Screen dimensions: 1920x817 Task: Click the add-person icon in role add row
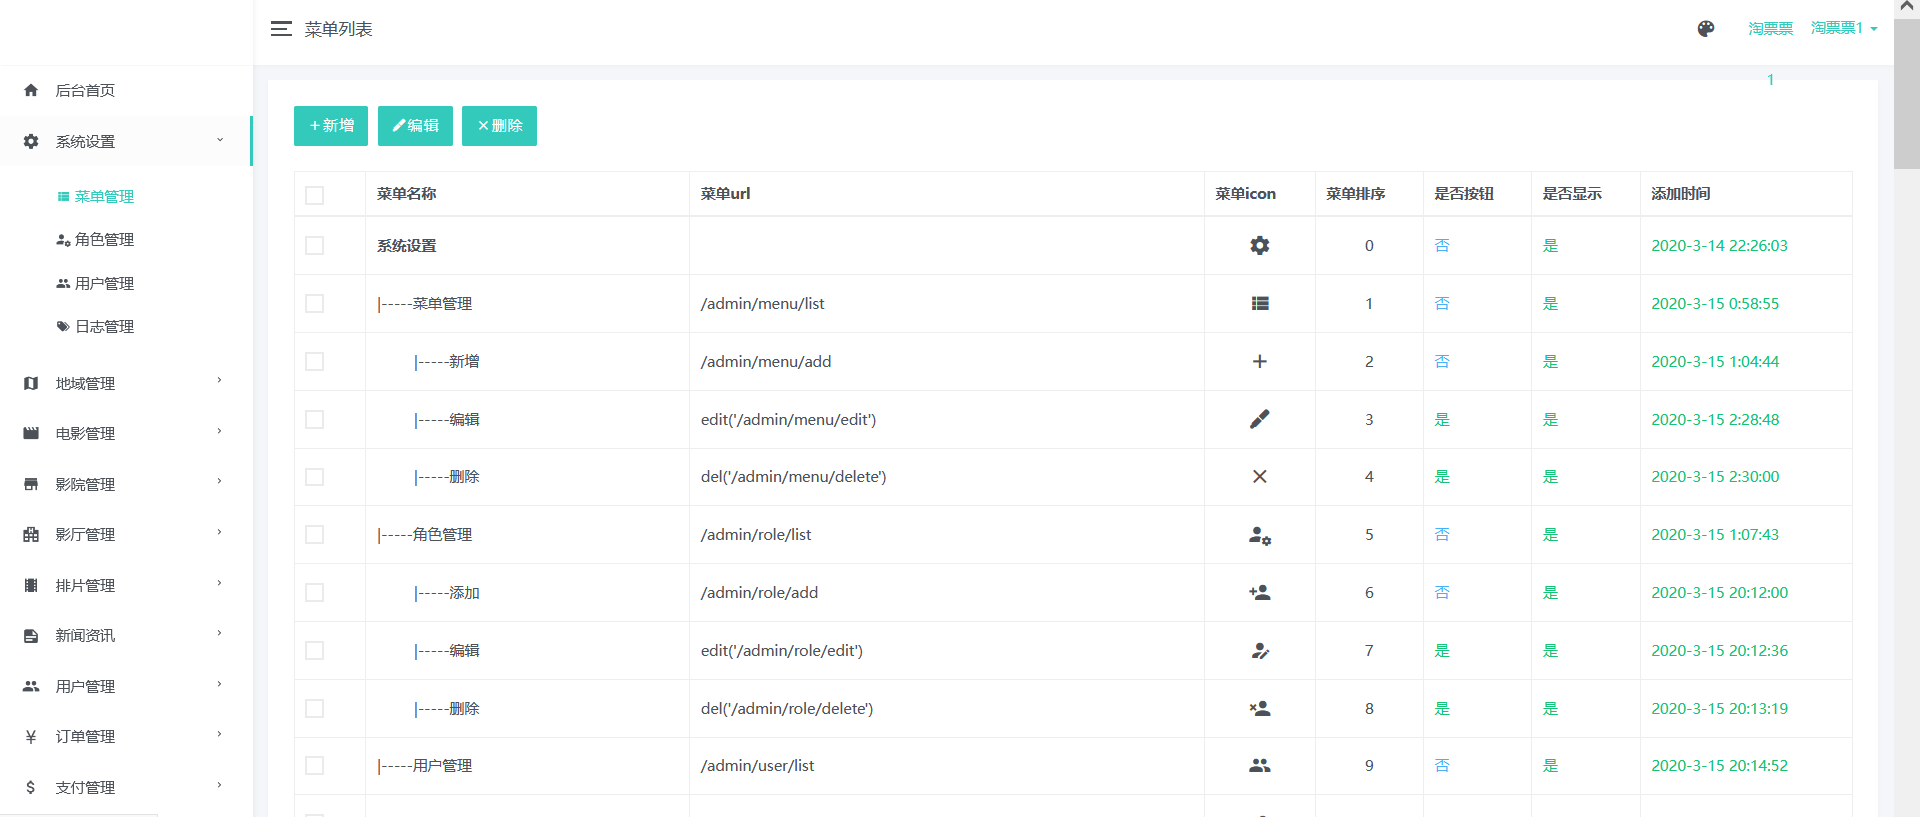(1259, 593)
